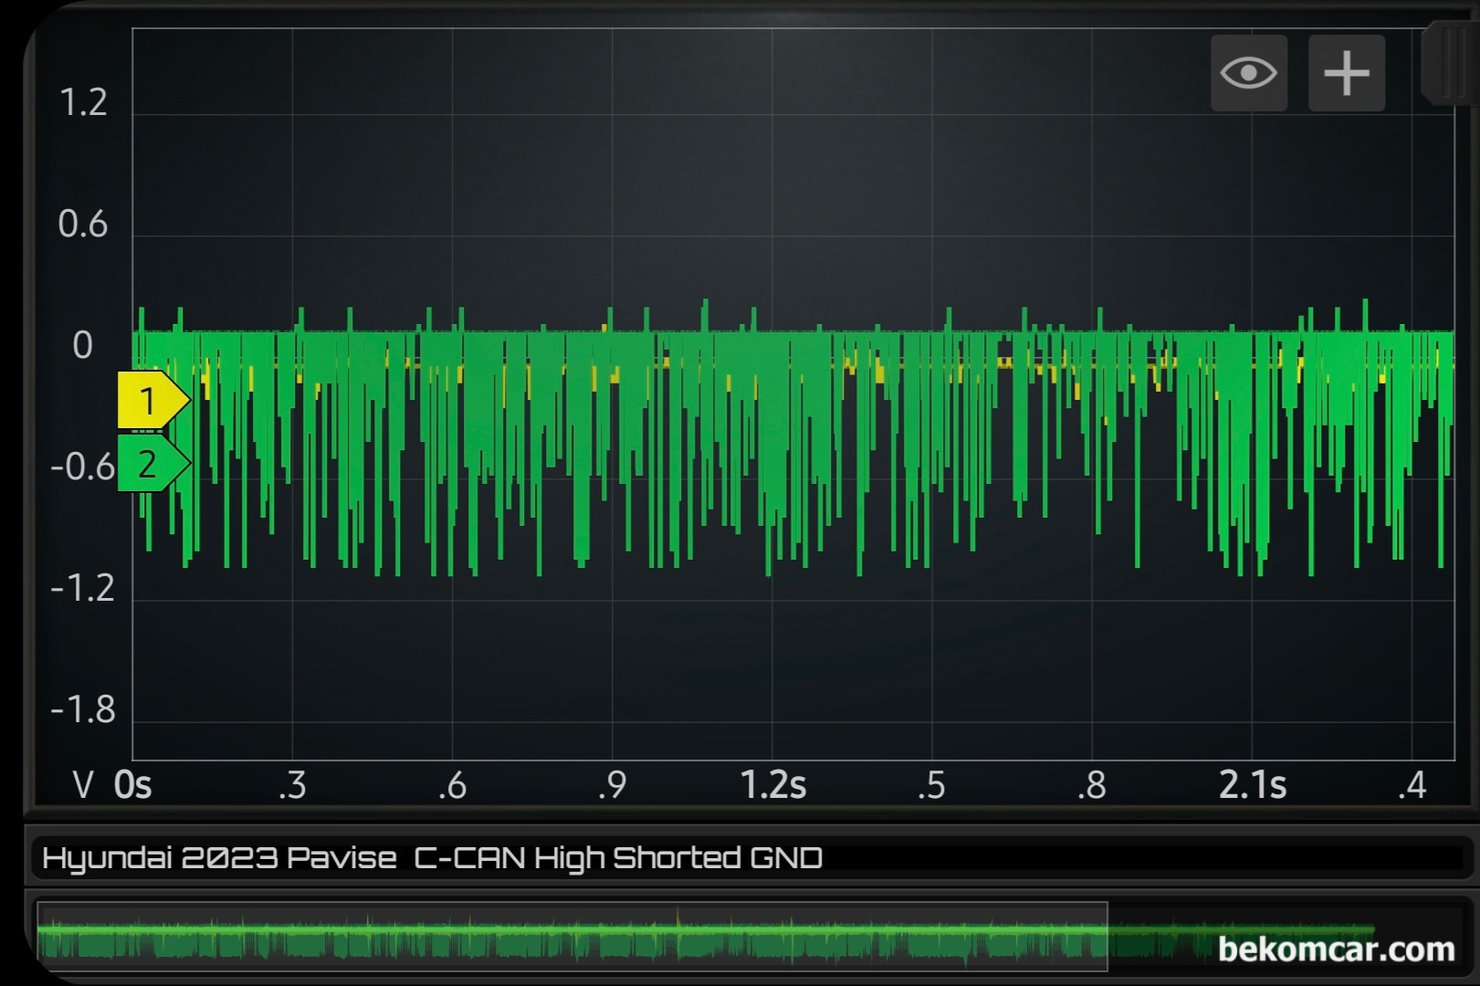Screen dimensions: 1480x986
Task: Click the 0.6 voltage axis label
Action: pyautogui.click(x=83, y=224)
